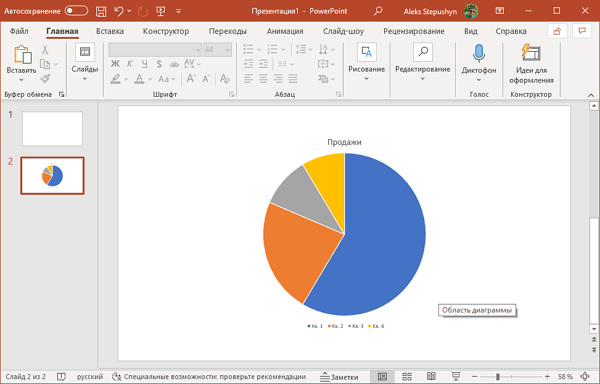Open Буфер обмена dialog launcher
The width and height of the screenshot is (600, 384).
[x=61, y=94]
